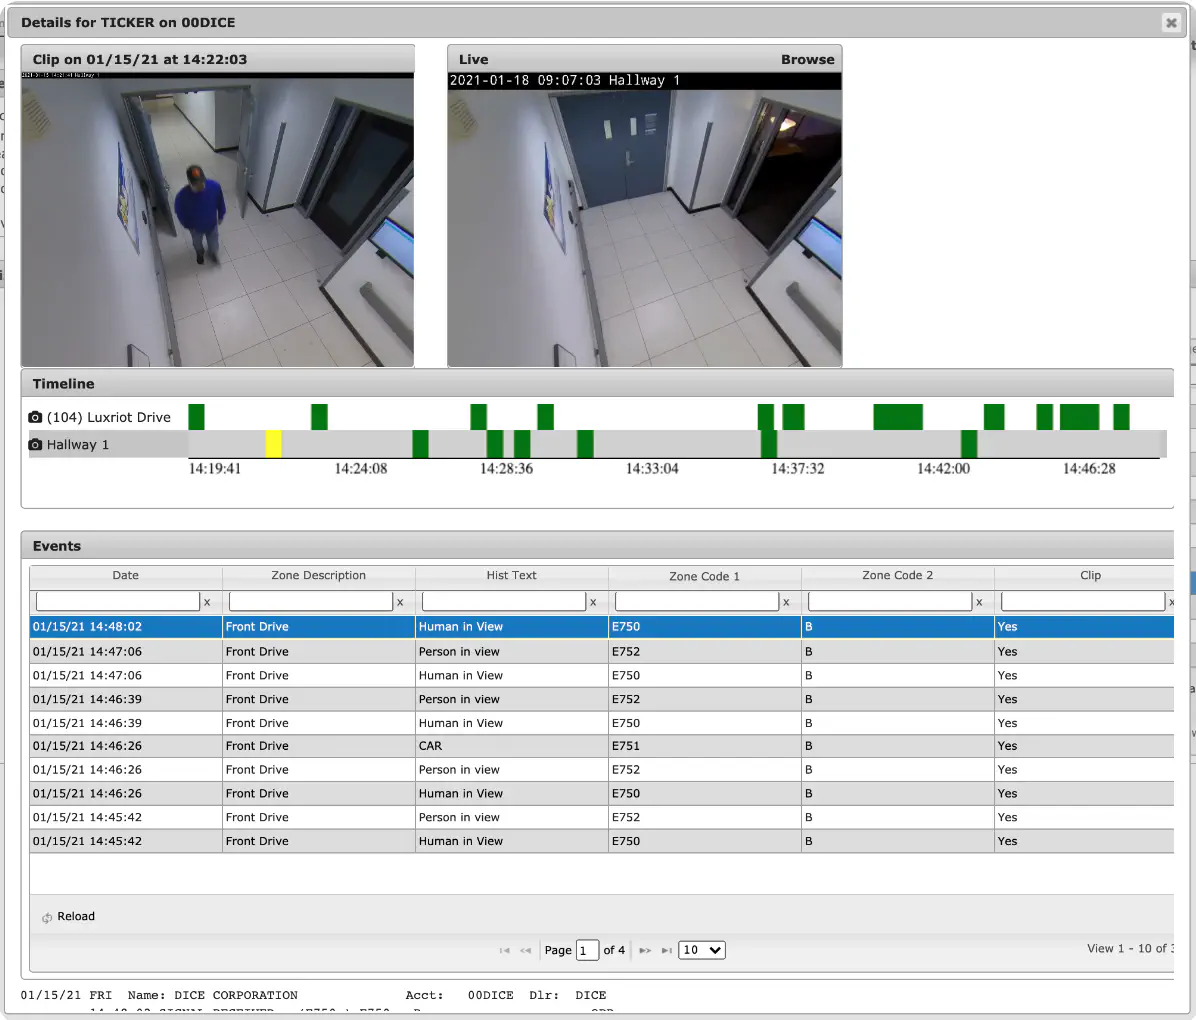This screenshot has width=1196, height=1020.
Task: Sort by Clip column header
Action: click(x=1090, y=576)
